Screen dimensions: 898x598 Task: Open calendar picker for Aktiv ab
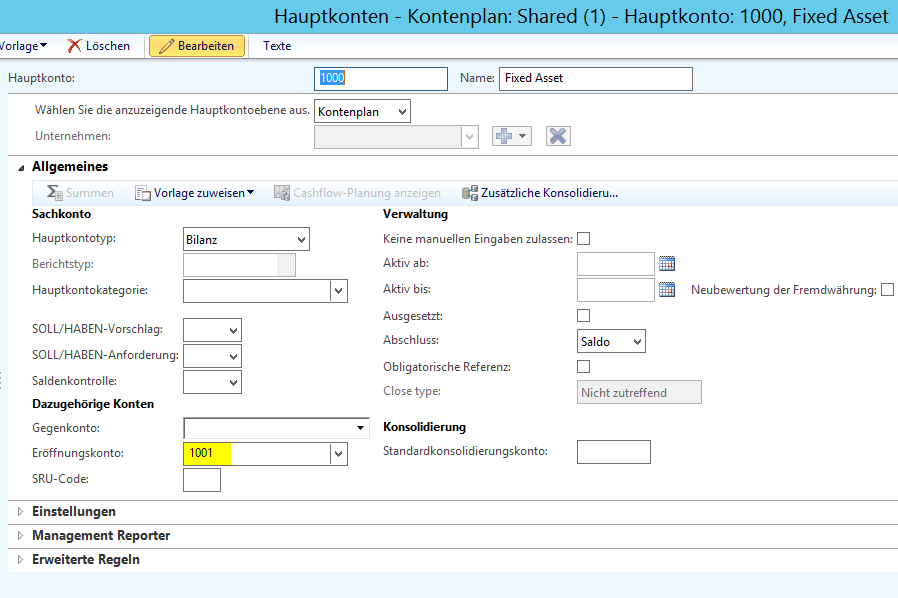click(668, 264)
